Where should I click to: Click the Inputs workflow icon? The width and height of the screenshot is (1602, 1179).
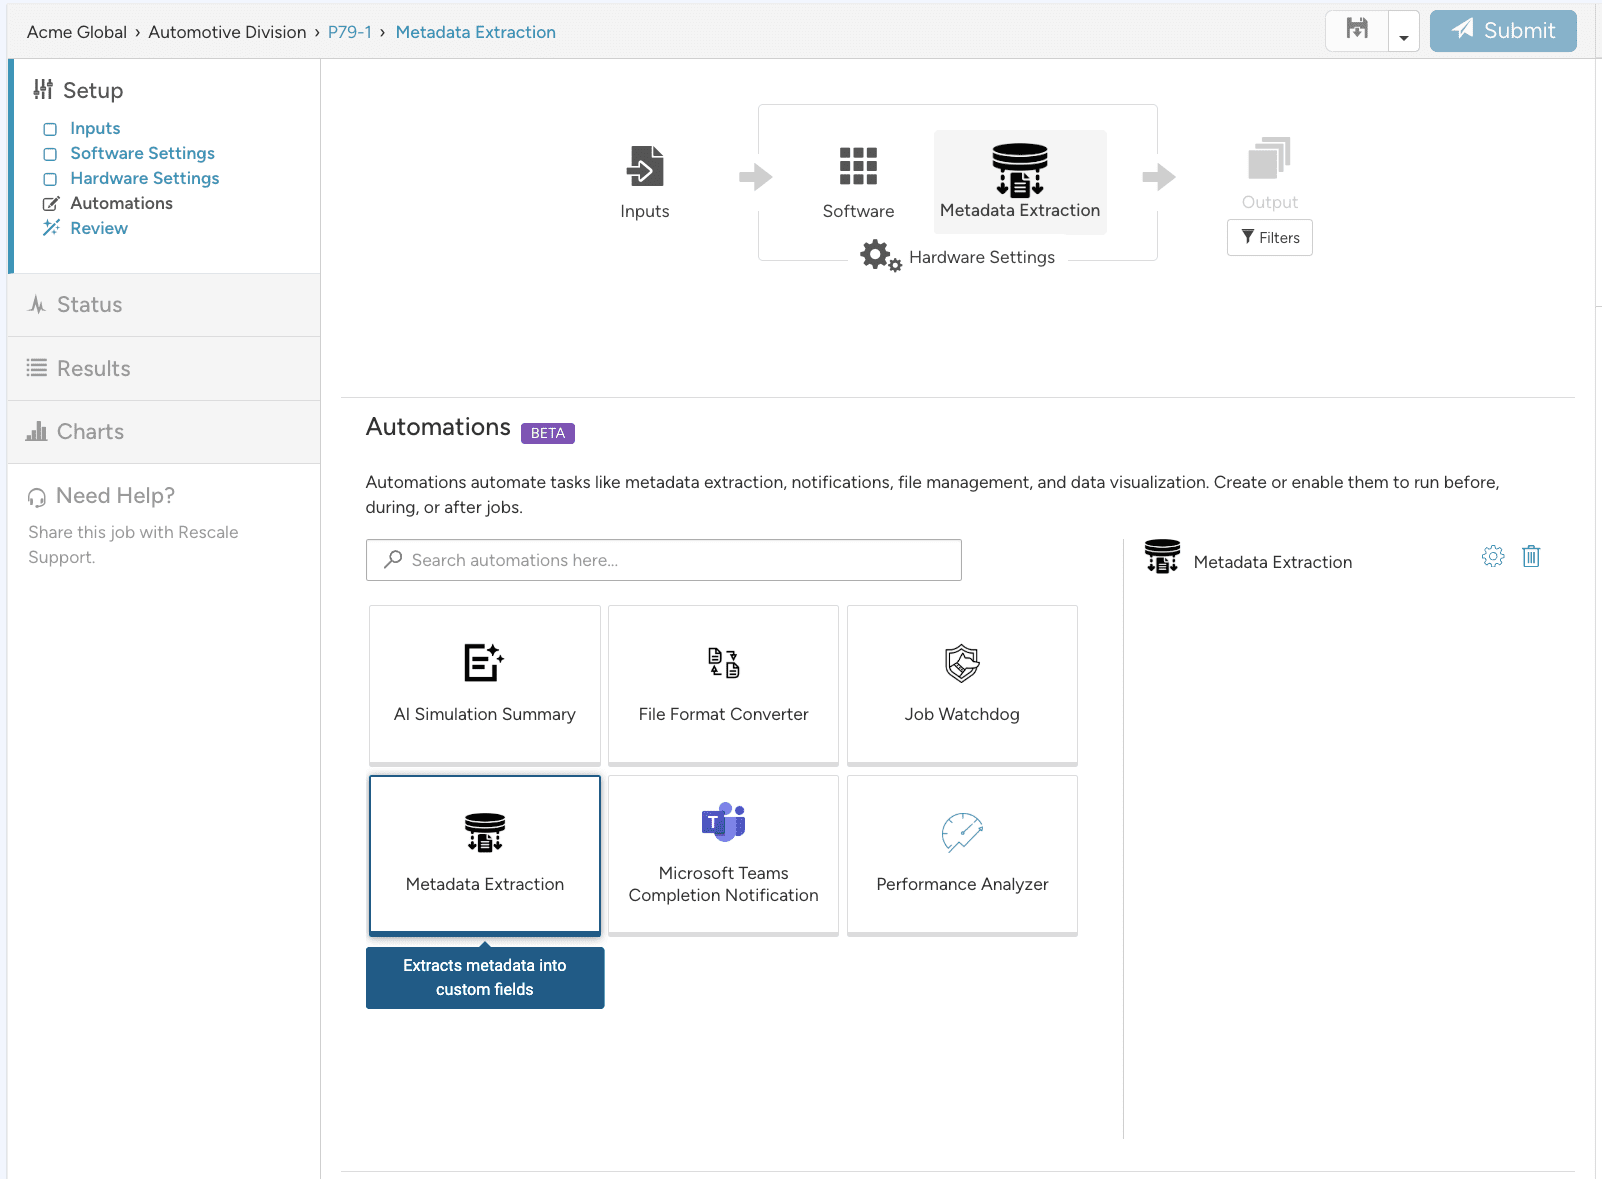[x=645, y=166]
